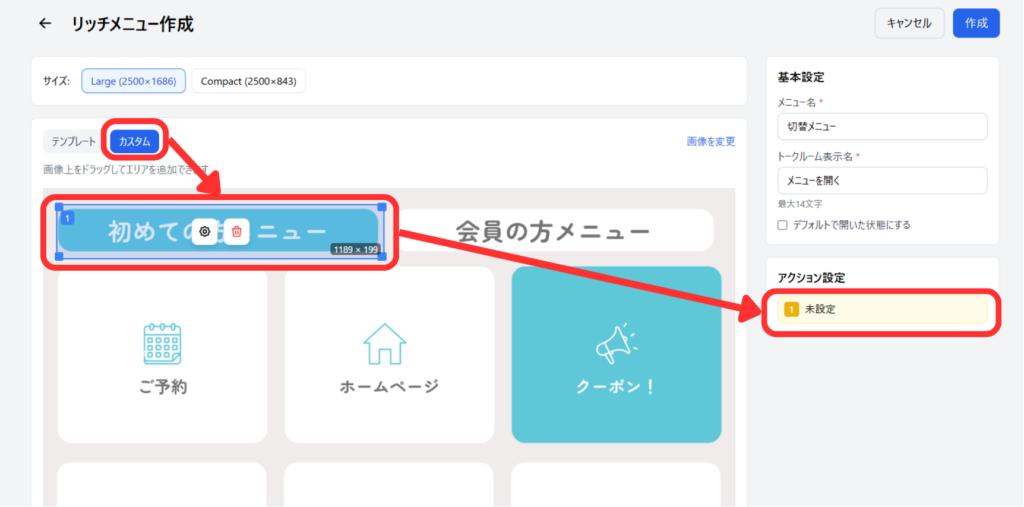Switch to カスタム tab
This screenshot has width=1024, height=507.
[135, 142]
